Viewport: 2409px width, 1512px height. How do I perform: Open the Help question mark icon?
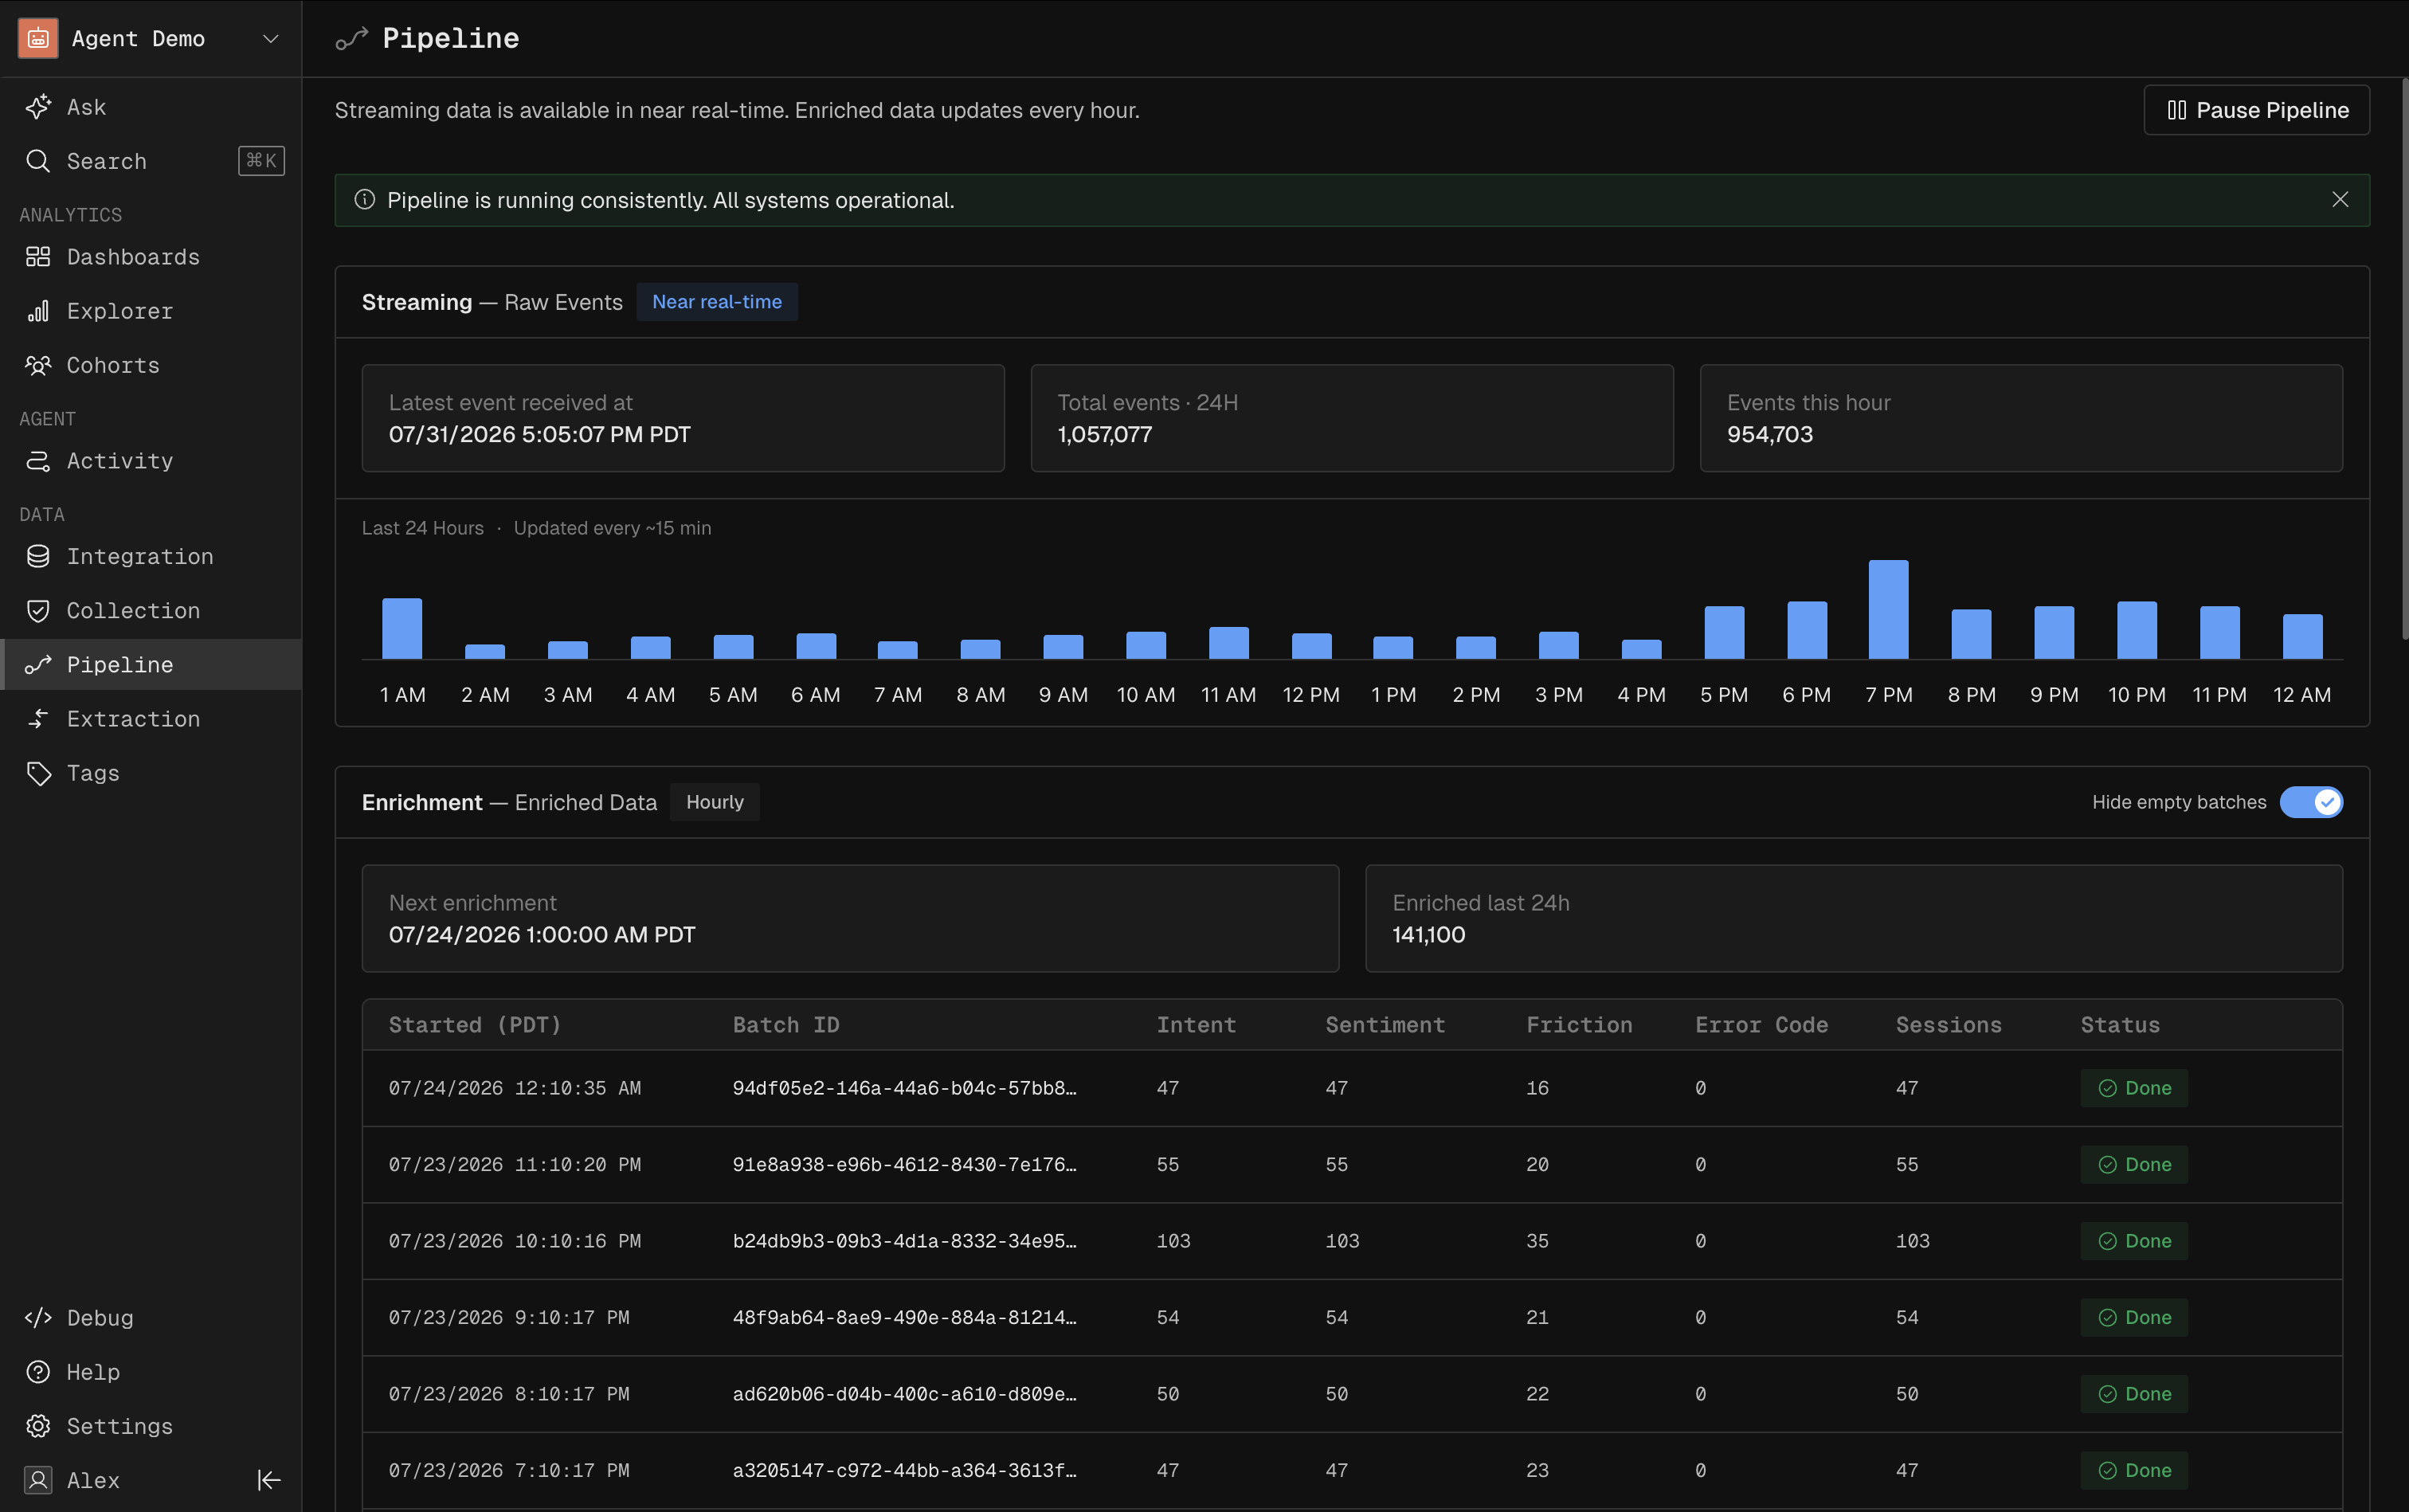pyautogui.click(x=38, y=1372)
